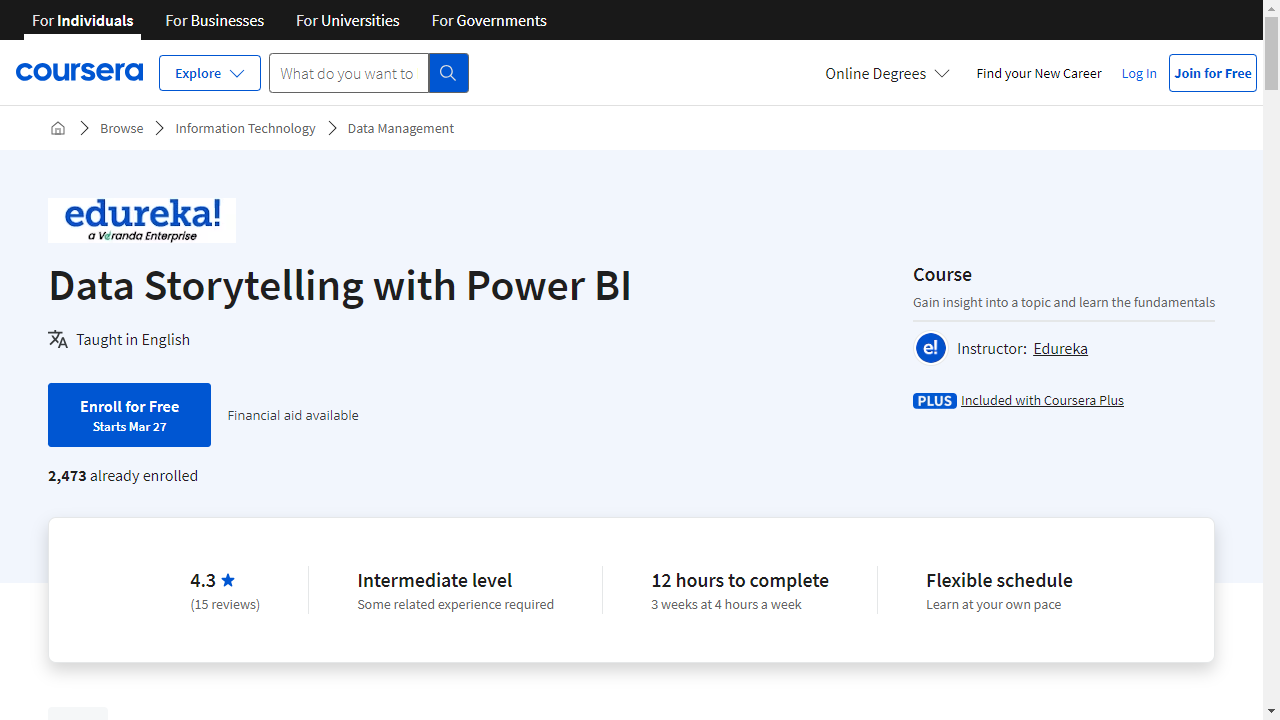Click the scrollbar down arrow
The width and height of the screenshot is (1280, 720).
1271,711
